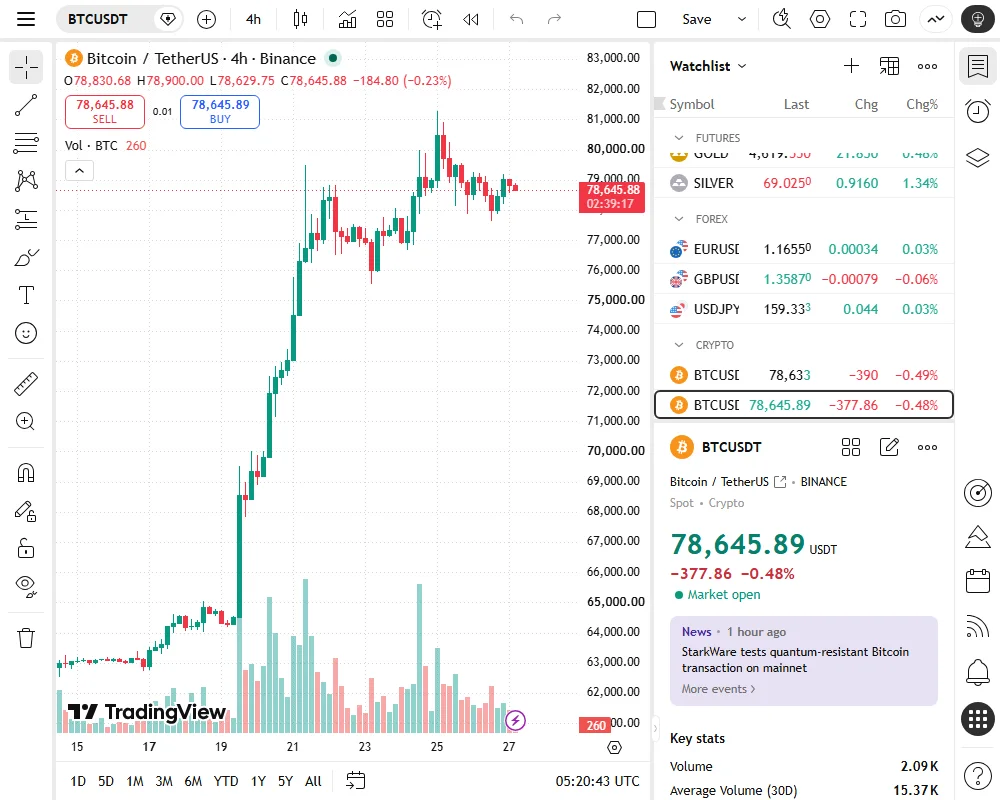Take a chart snapshot with camera icon

click(895, 19)
